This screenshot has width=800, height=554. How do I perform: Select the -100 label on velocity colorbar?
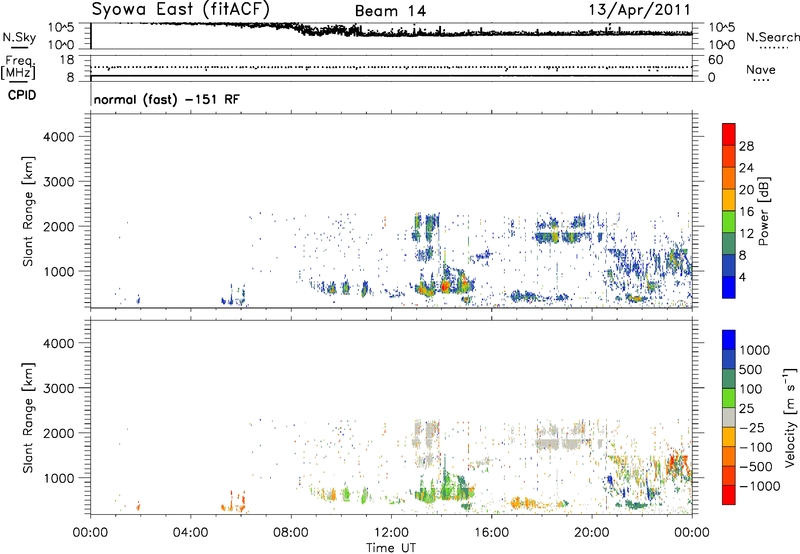point(756,447)
